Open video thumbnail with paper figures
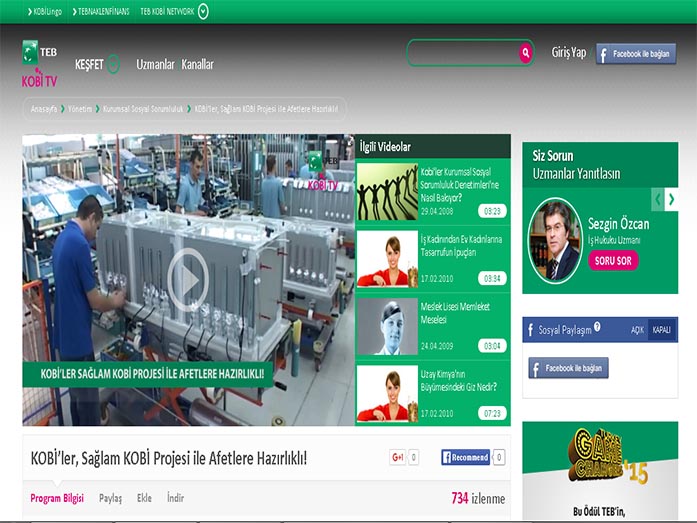Image resolution: width=697 pixels, height=523 pixels. [x=387, y=192]
